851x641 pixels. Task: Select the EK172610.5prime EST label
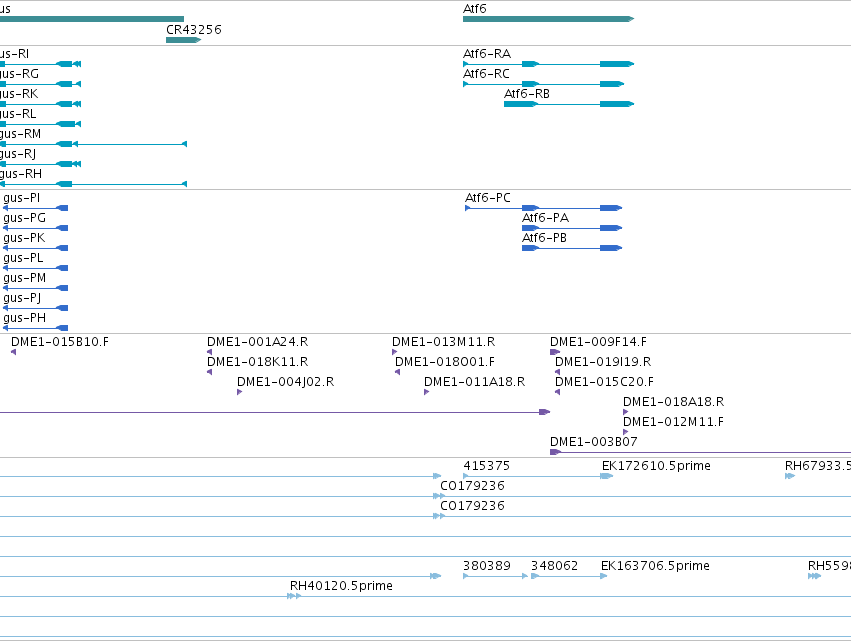coord(656,466)
